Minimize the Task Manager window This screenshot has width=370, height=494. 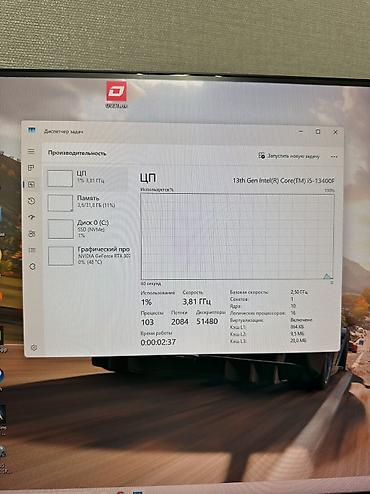pos(301,132)
